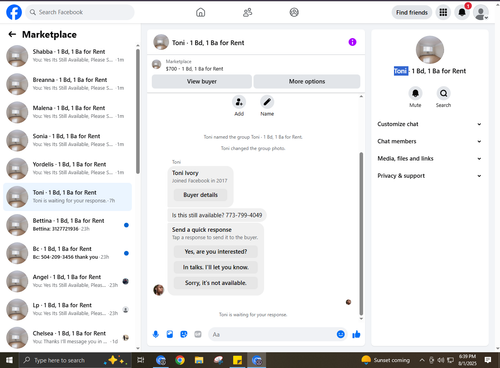Mute the conversation with bell icon

point(415,93)
